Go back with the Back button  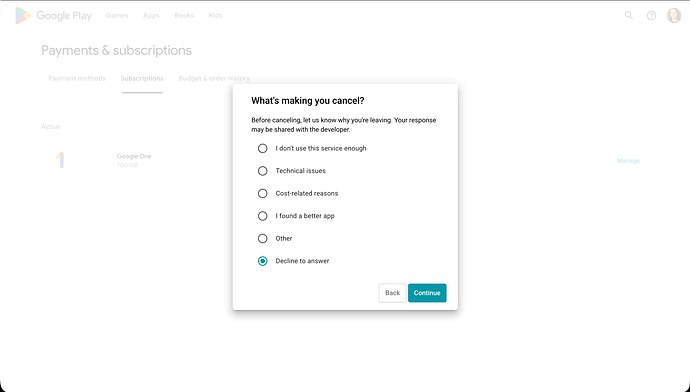coord(393,293)
